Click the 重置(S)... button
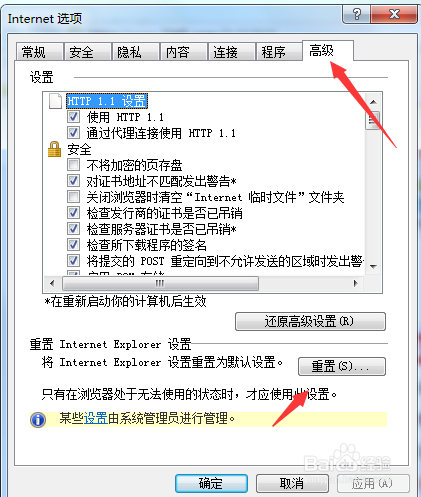421x497 pixels. coord(342,366)
